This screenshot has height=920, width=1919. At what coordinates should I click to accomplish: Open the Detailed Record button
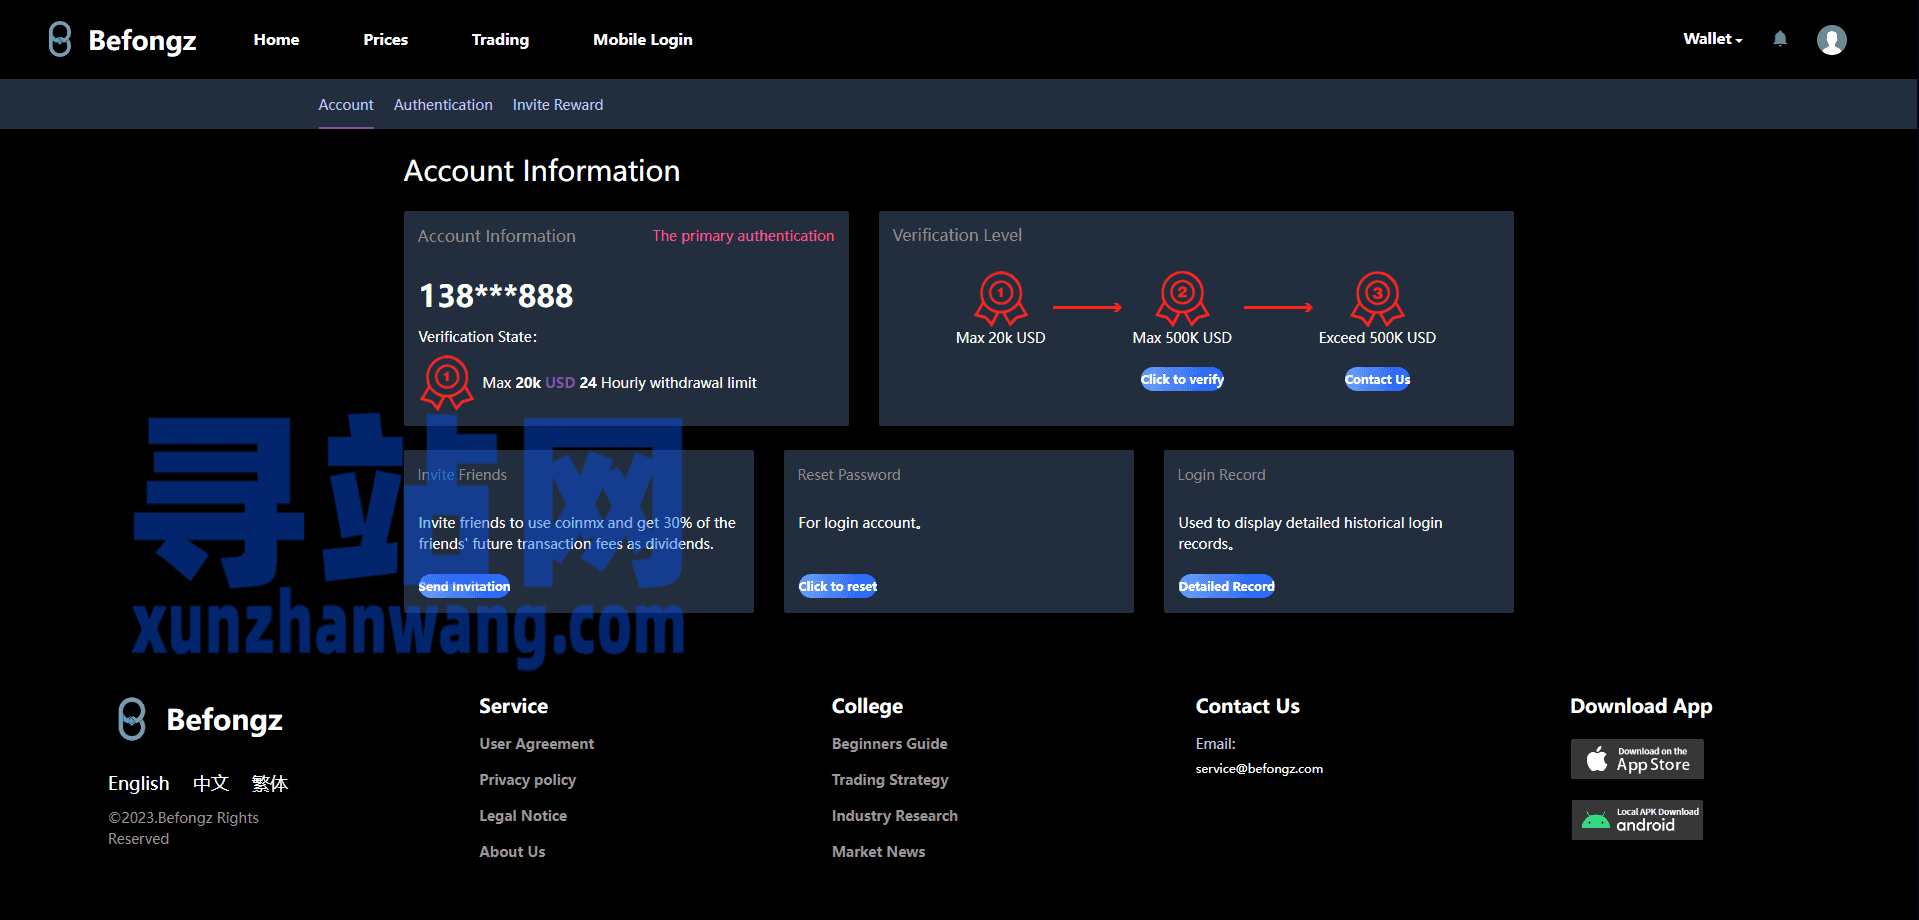tap(1226, 586)
